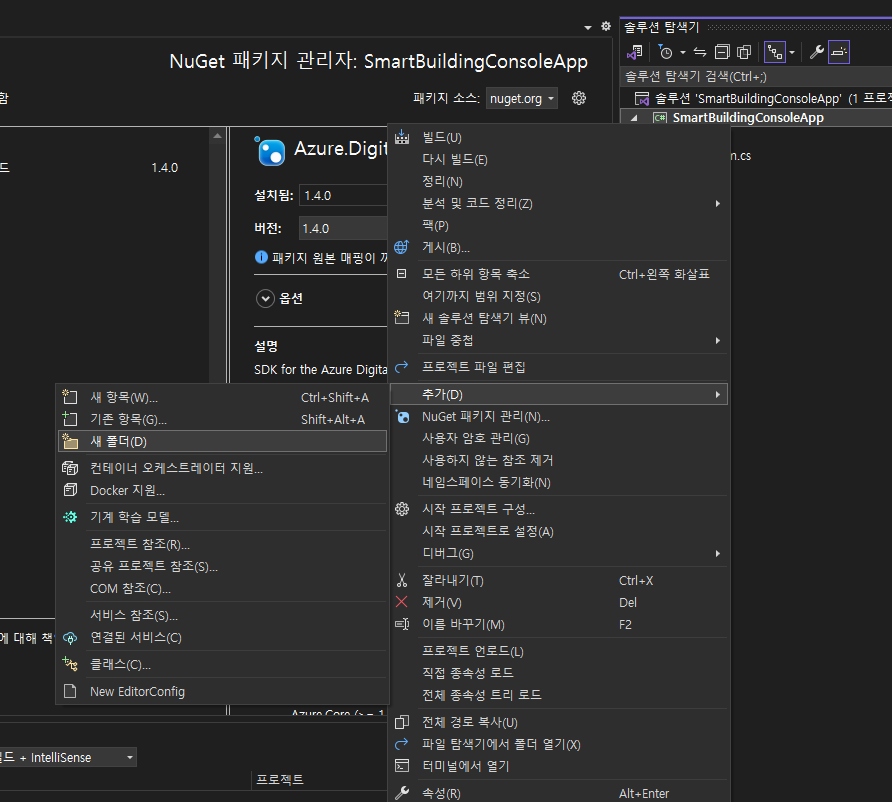Click the Docker 지원... icon

point(70,490)
